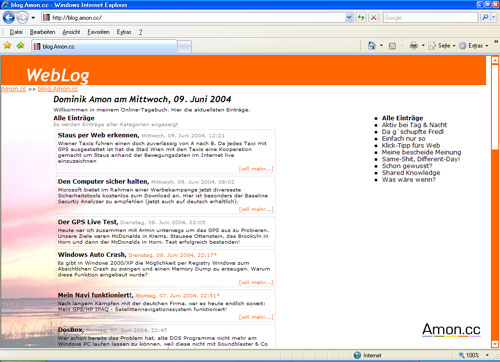Click the scrollbar down arrow
This screenshot has width=500, height=362.
coord(495,343)
